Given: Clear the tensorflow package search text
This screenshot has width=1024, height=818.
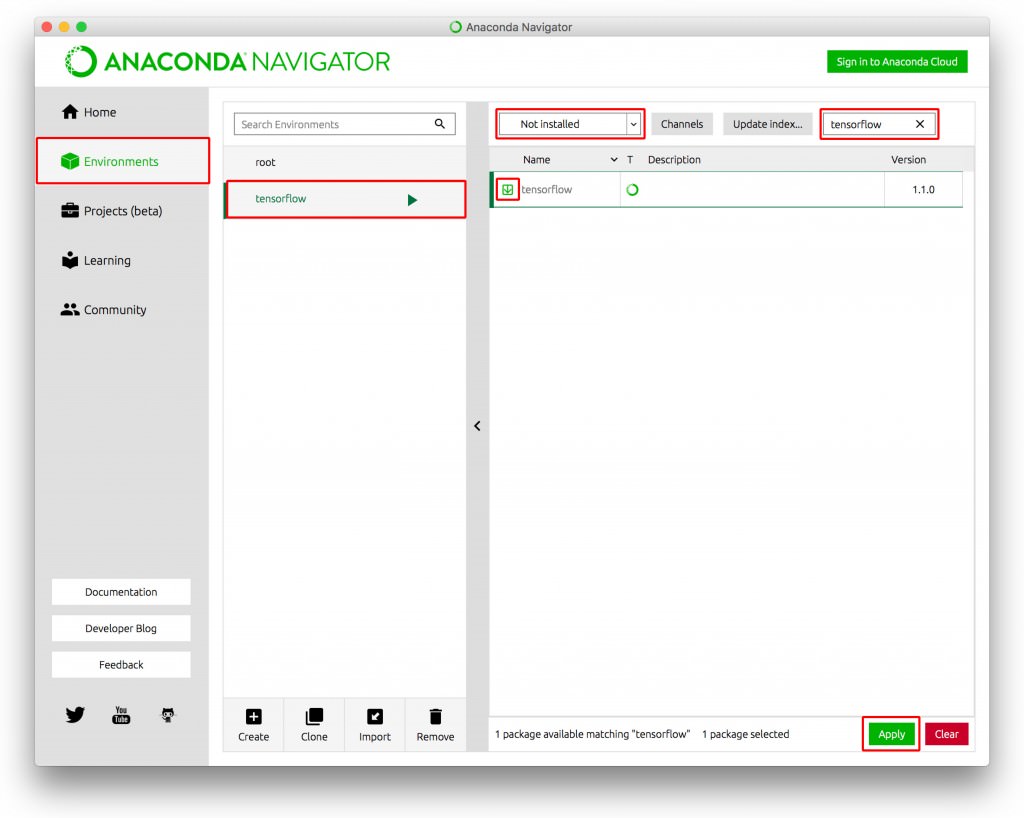Looking at the screenshot, I should (x=920, y=124).
